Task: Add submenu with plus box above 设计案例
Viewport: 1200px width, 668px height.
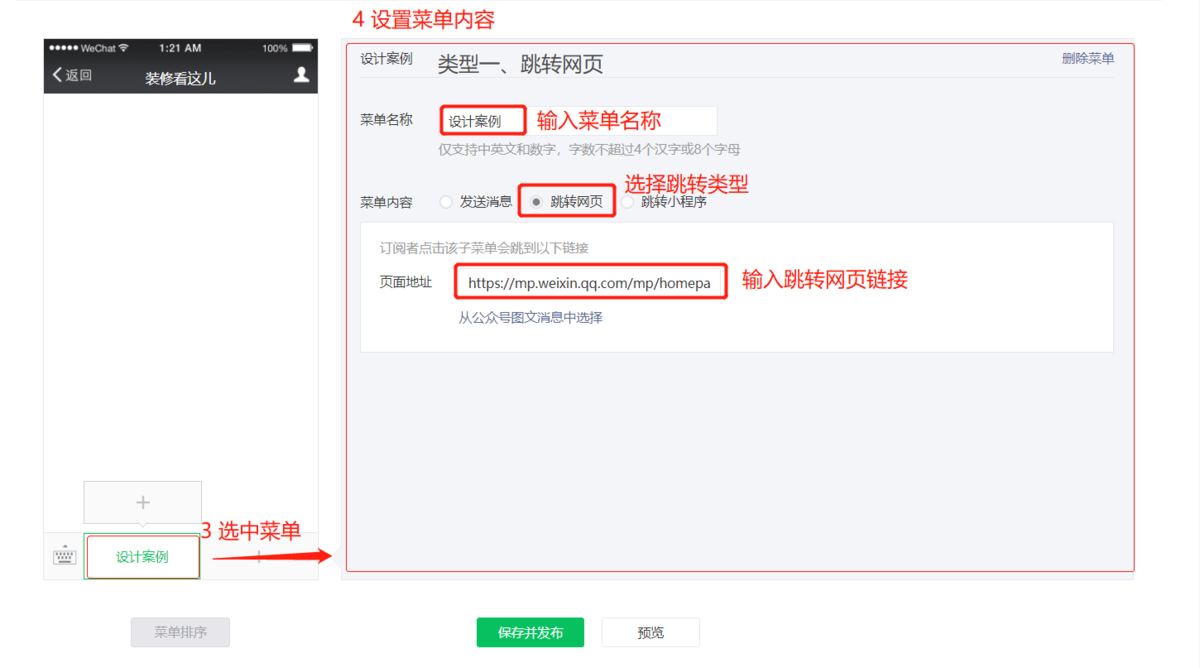Action: (x=142, y=502)
